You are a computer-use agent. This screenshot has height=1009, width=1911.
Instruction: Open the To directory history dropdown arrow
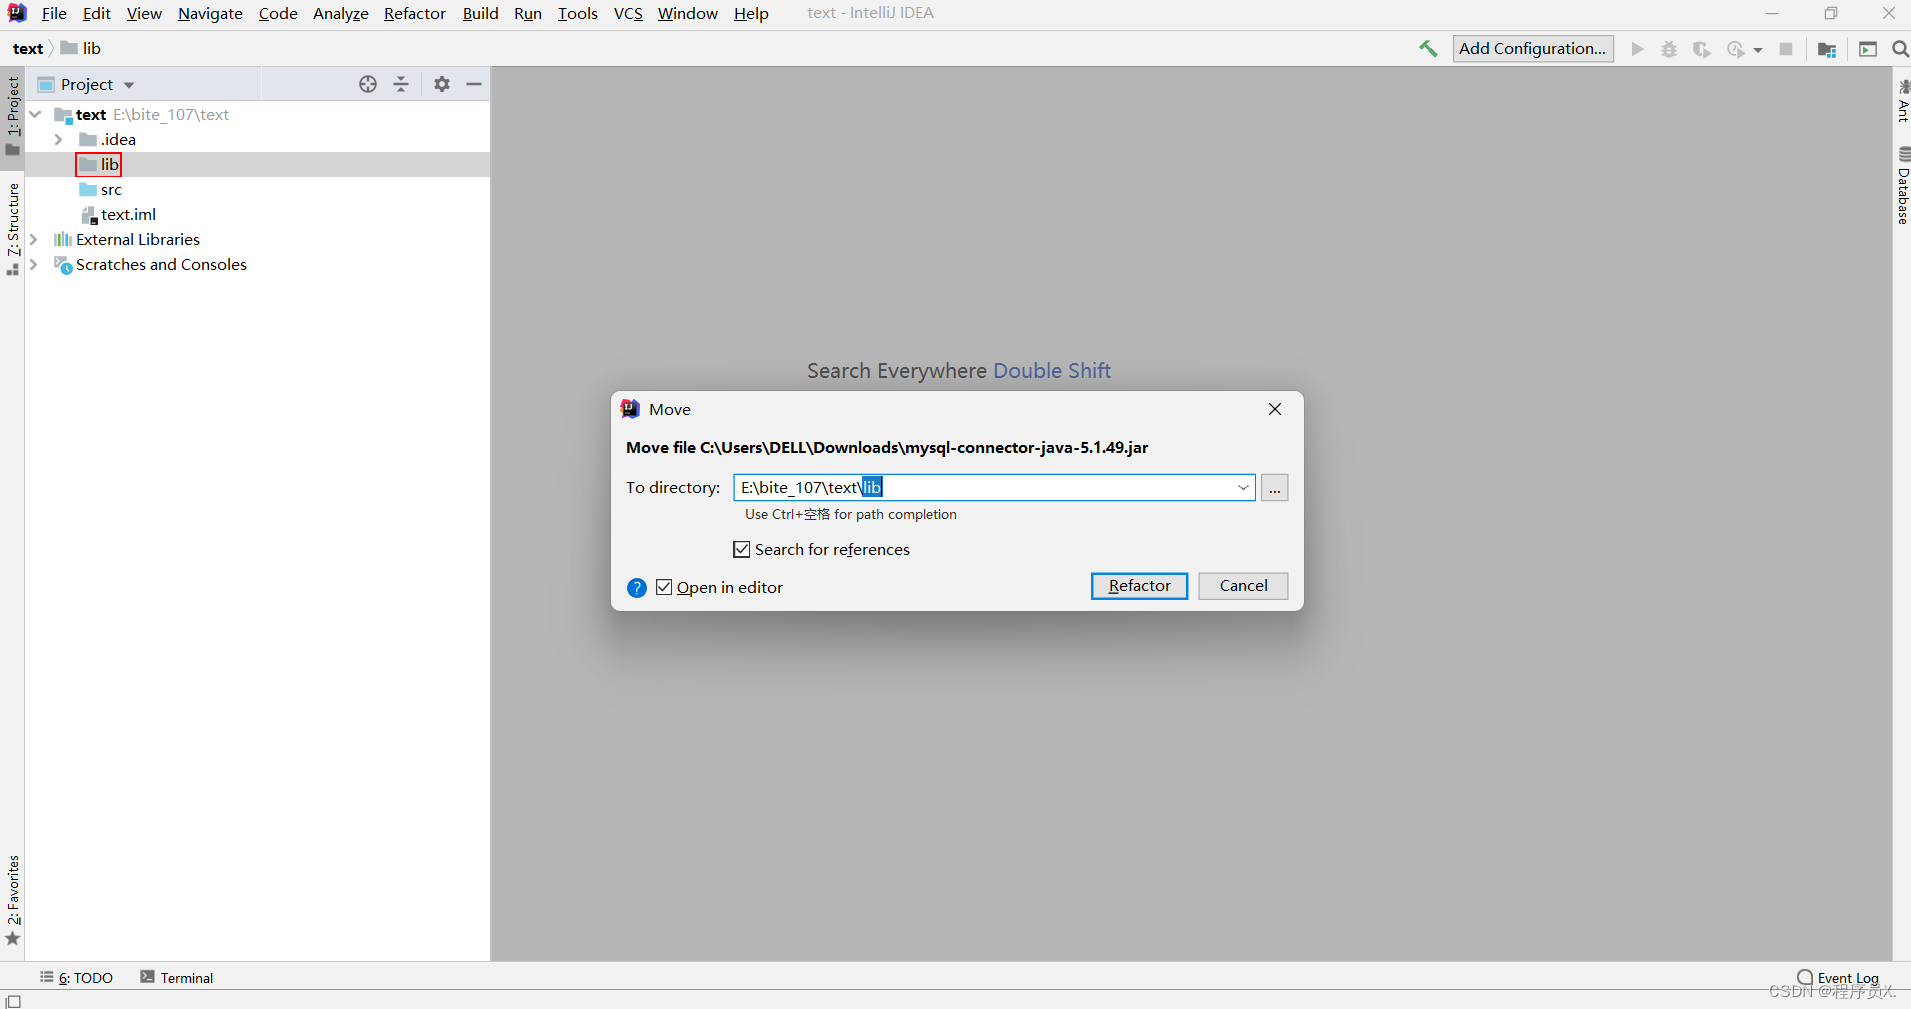tap(1243, 487)
